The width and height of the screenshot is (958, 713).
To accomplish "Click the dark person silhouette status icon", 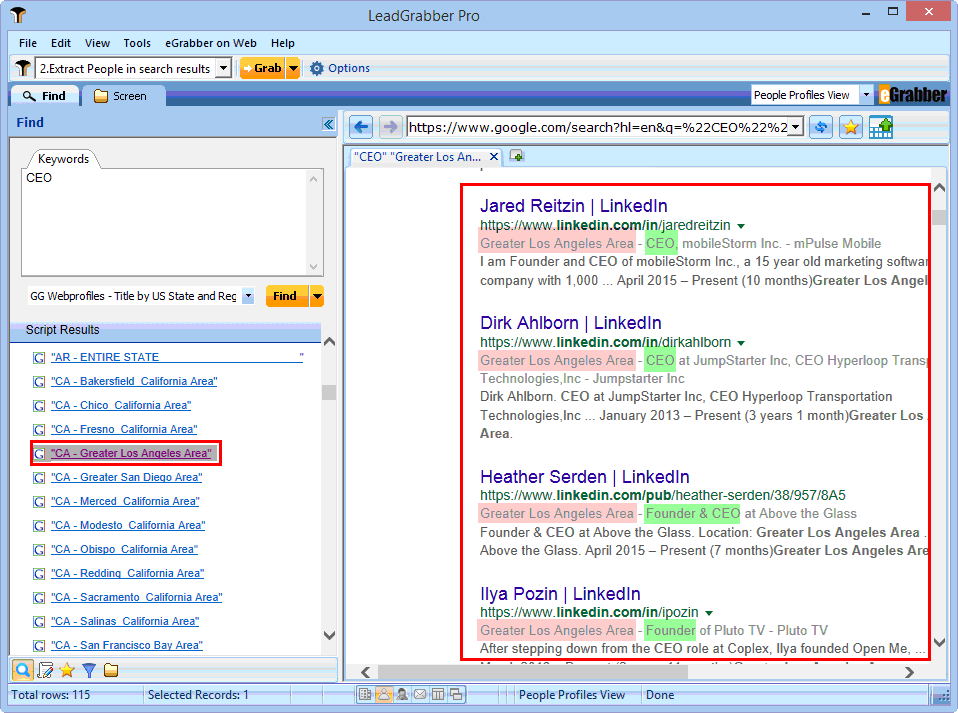I will tap(402, 694).
